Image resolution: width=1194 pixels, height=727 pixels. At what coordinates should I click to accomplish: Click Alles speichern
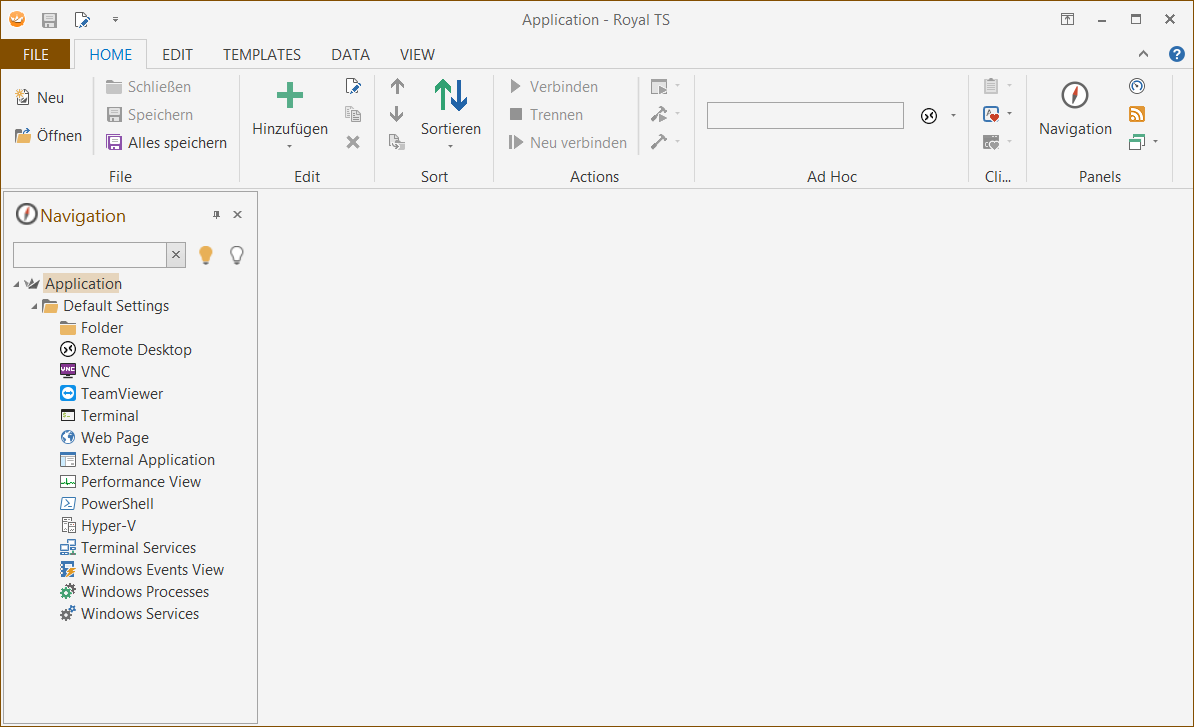tap(167, 142)
